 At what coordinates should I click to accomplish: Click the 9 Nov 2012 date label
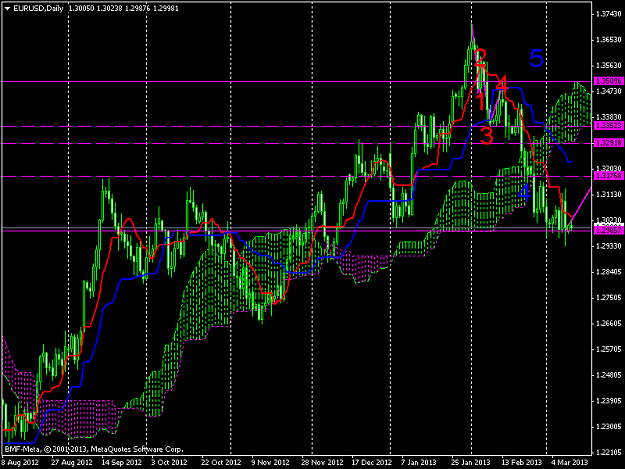[270, 462]
